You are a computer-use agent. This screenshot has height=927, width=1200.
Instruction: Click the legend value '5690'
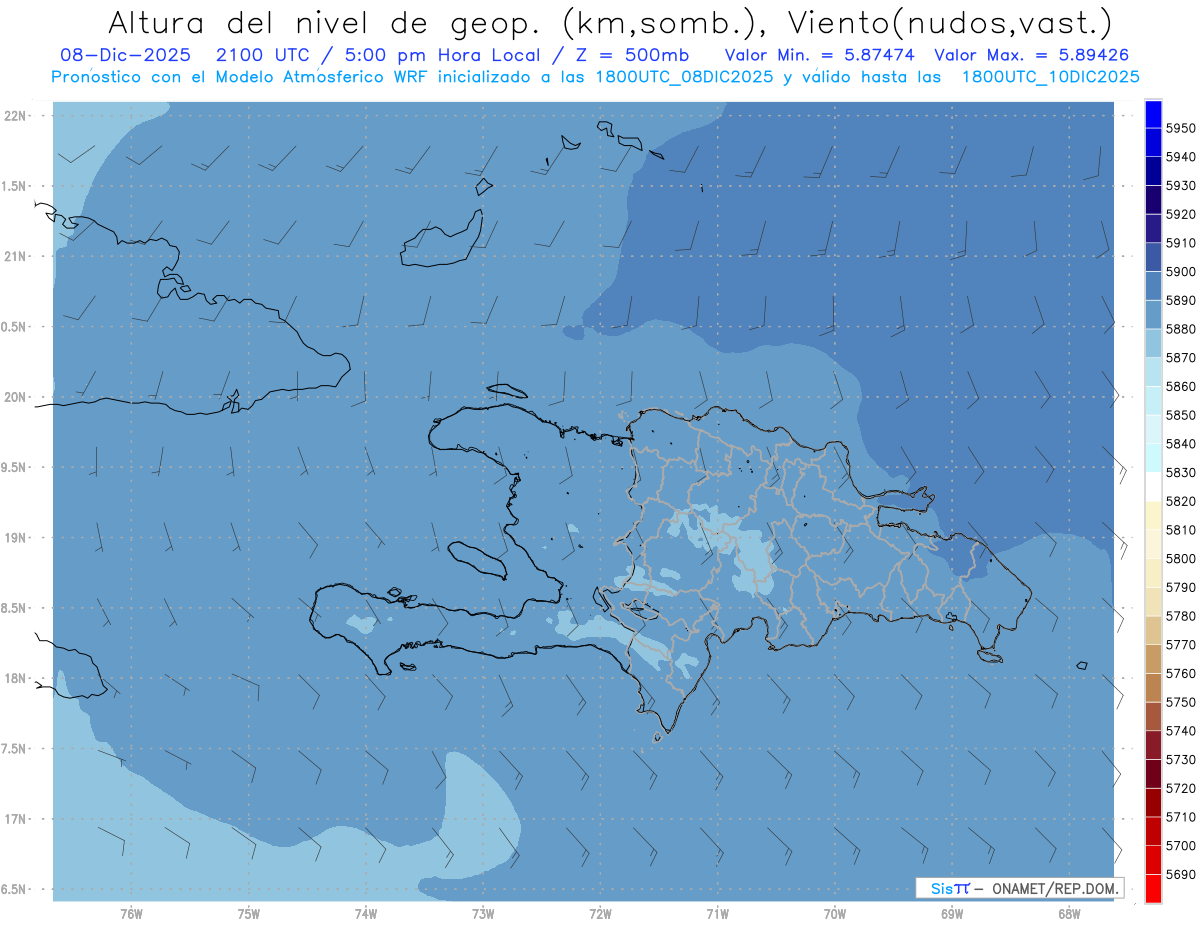(1180, 874)
